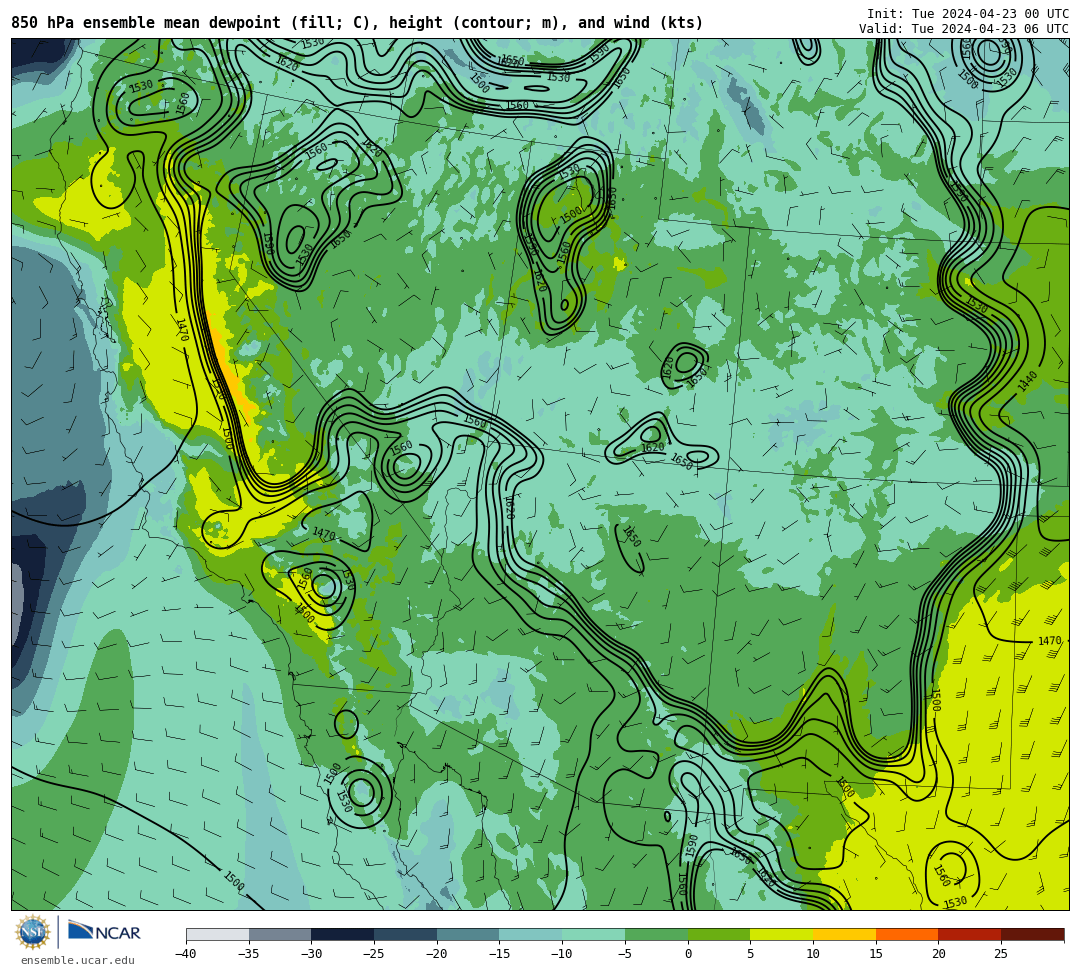This screenshot has width=1080, height=973.
Task: Click the NCAR logo
Action: point(104,932)
